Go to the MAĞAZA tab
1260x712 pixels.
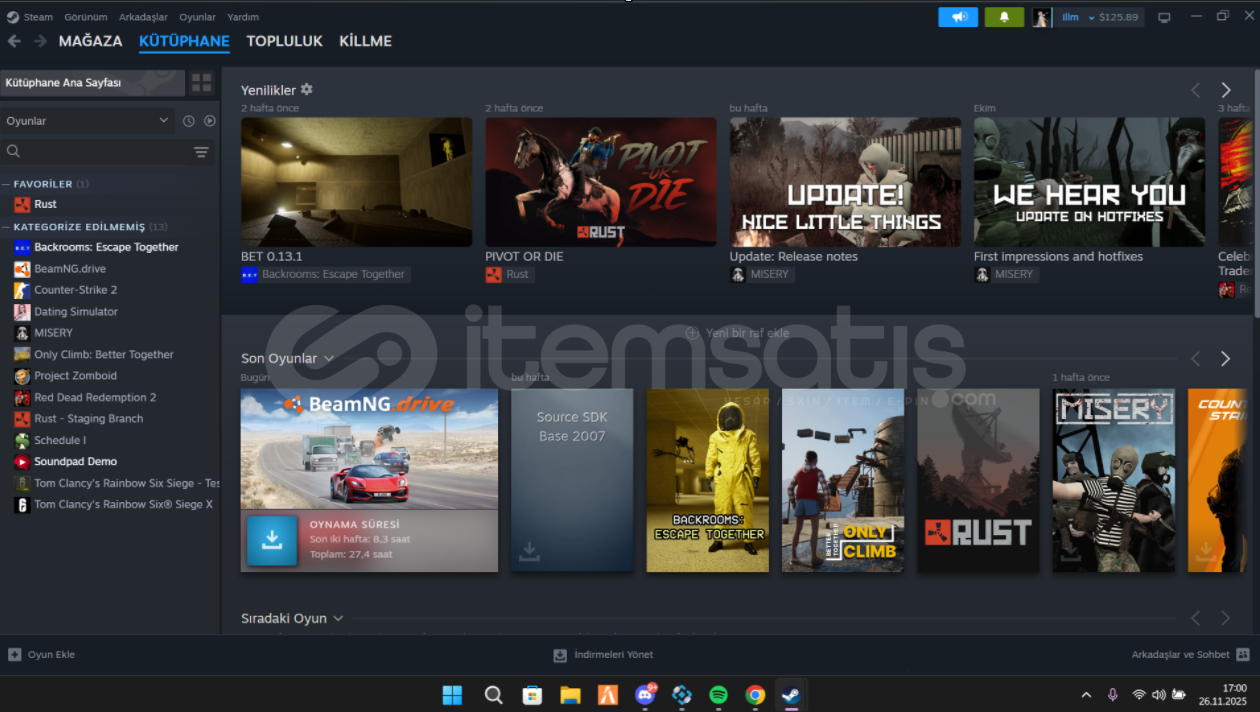[x=90, y=41]
